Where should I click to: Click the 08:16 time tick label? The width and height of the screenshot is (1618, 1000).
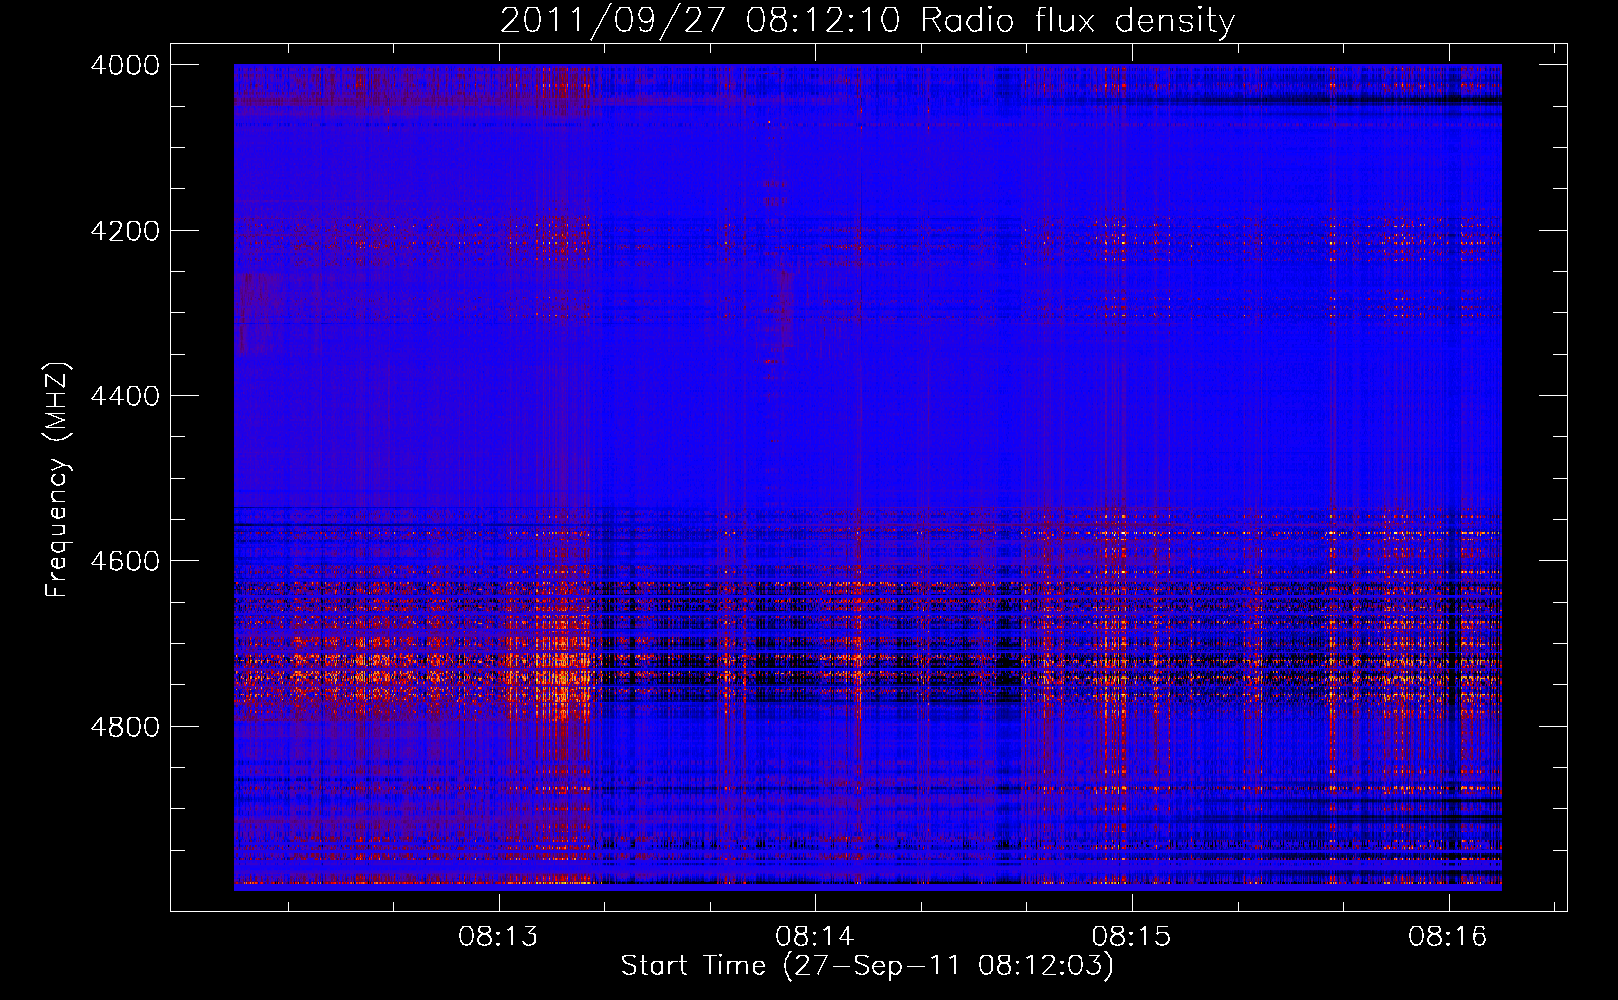point(1448,937)
